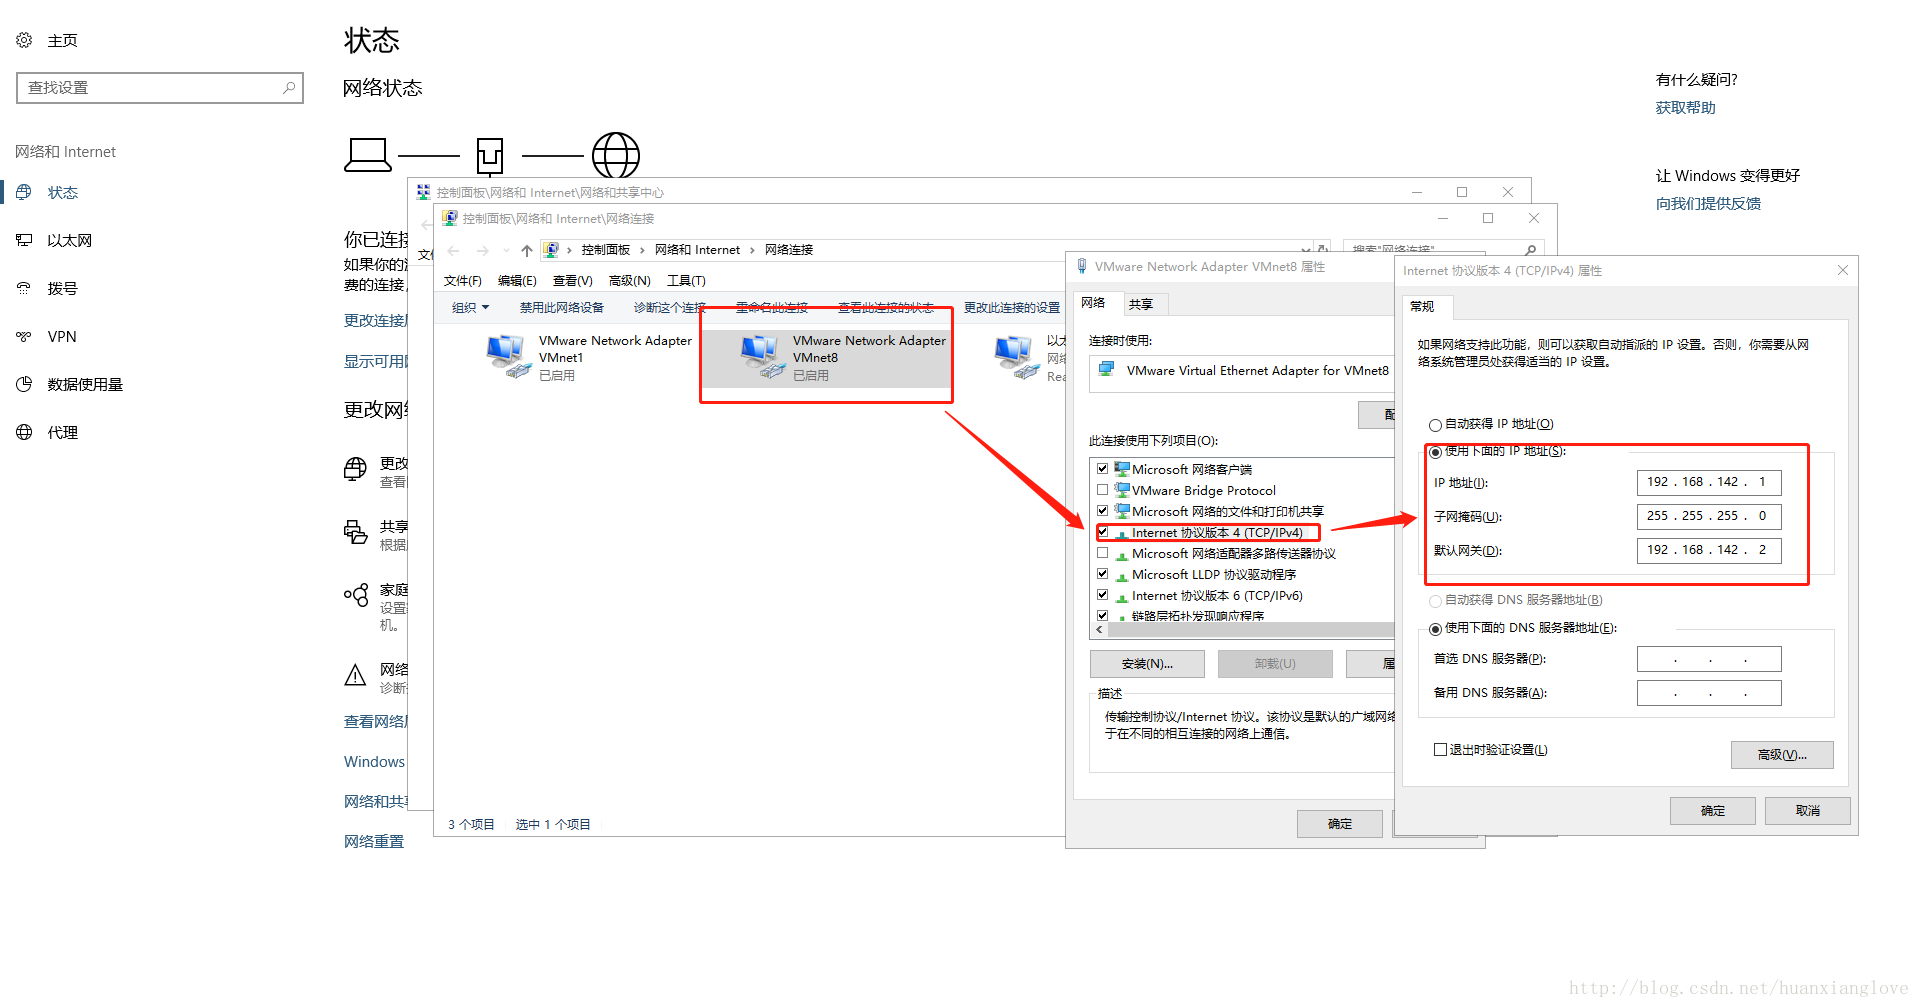Click the 默认网关 input field

1709,551
